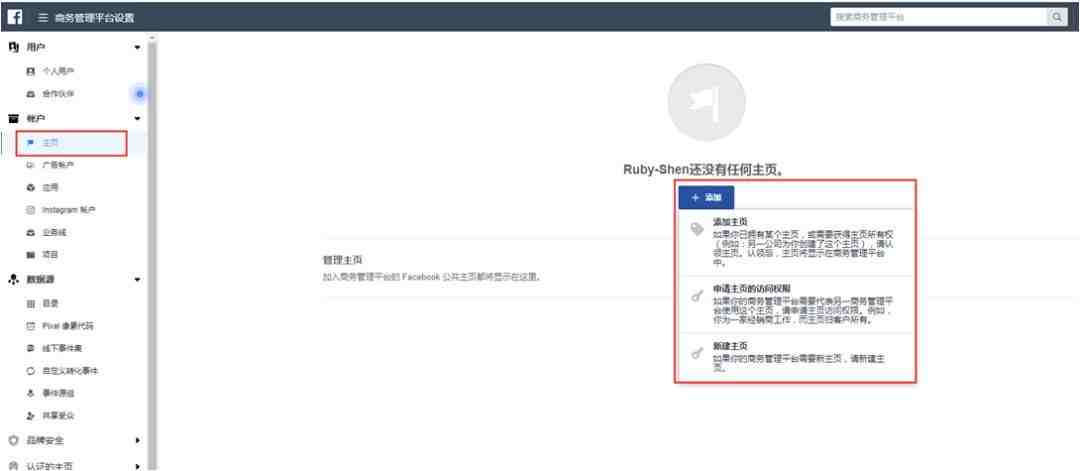Open the 项目 folder icon
1080x471 pixels.
(30, 255)
